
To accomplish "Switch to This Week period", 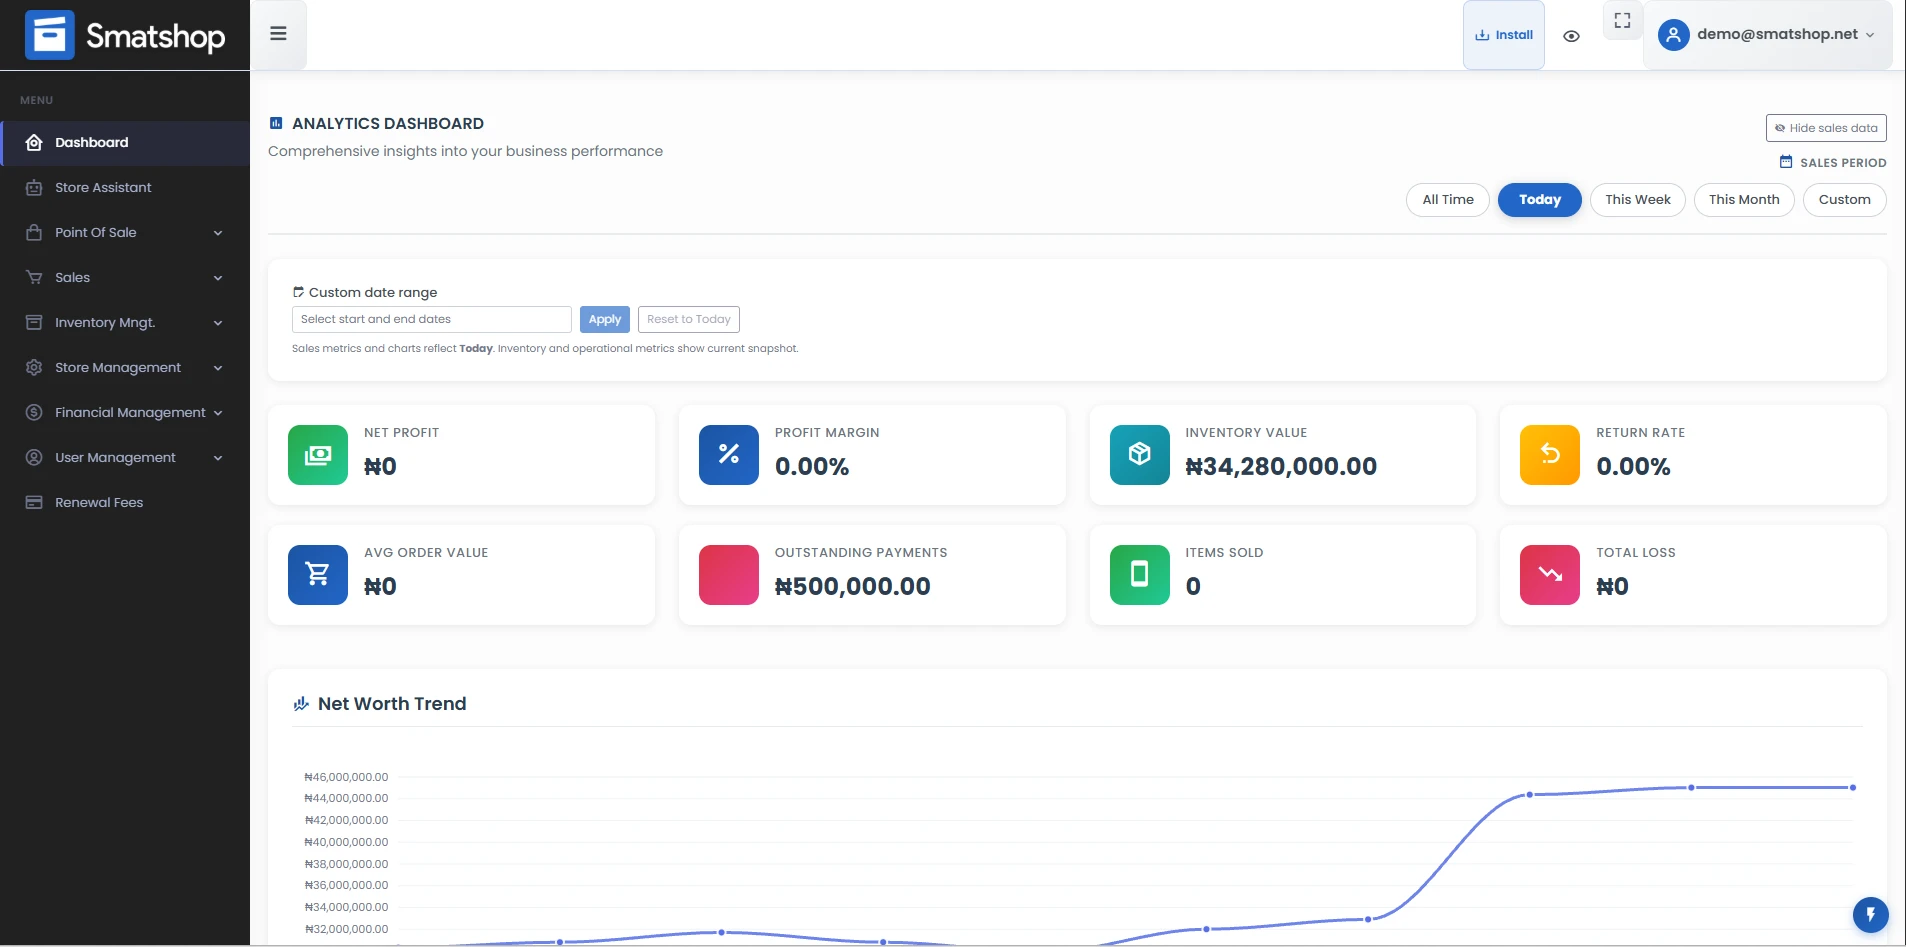I will click(x=1637, y=200).
